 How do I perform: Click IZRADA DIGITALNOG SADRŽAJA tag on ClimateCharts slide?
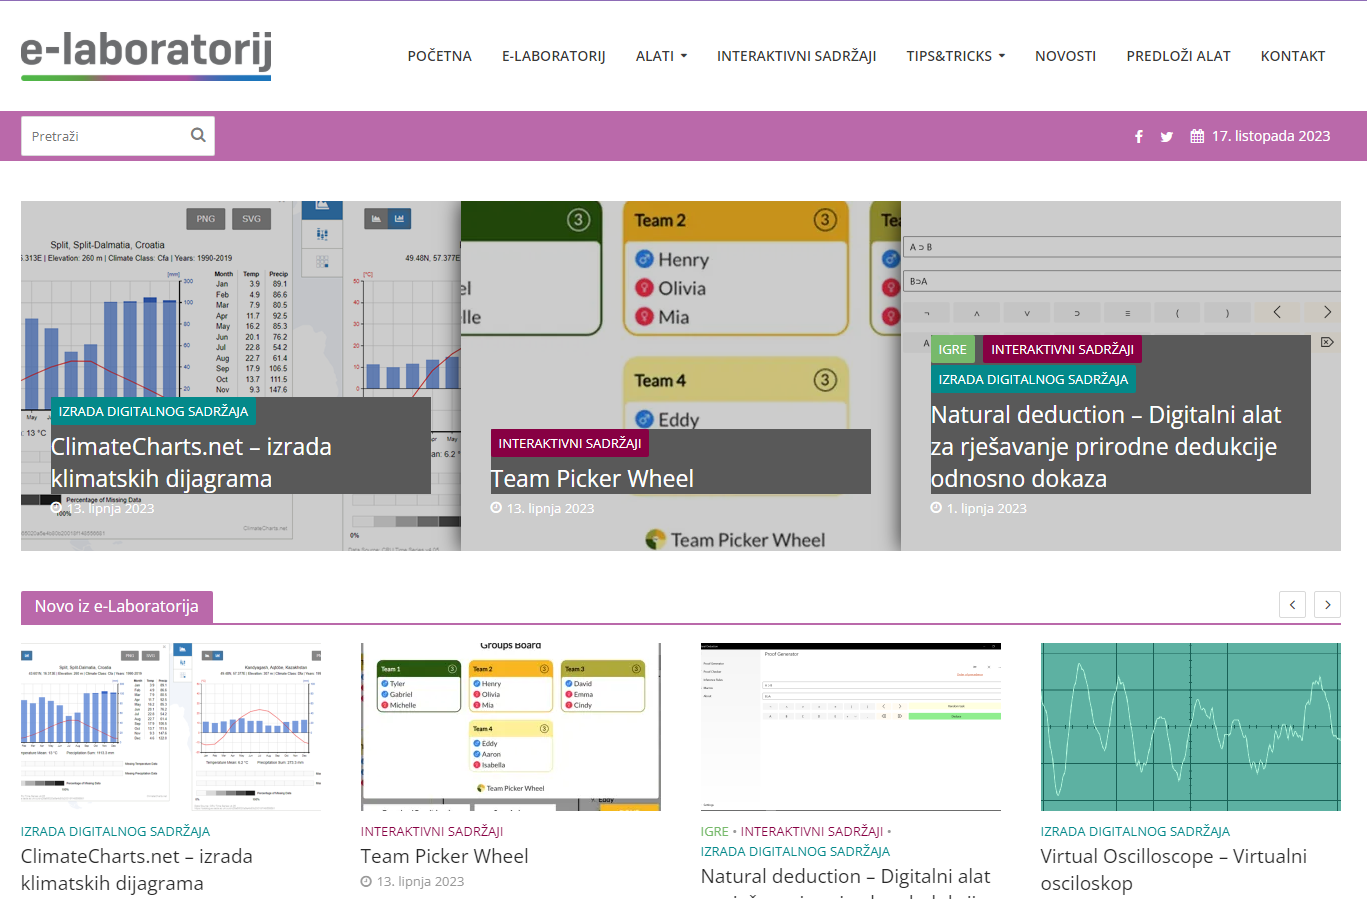(153, 411)
